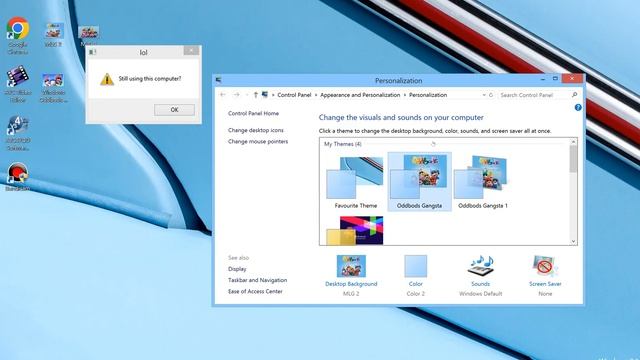Open Sounds via the music notes icon
The height and width of the screenshot is (360, 640).
click(480, 266)
